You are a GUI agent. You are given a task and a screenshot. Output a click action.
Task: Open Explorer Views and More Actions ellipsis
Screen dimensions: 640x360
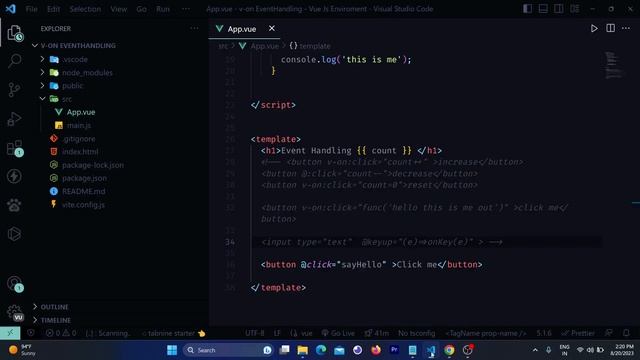(194, 28)
